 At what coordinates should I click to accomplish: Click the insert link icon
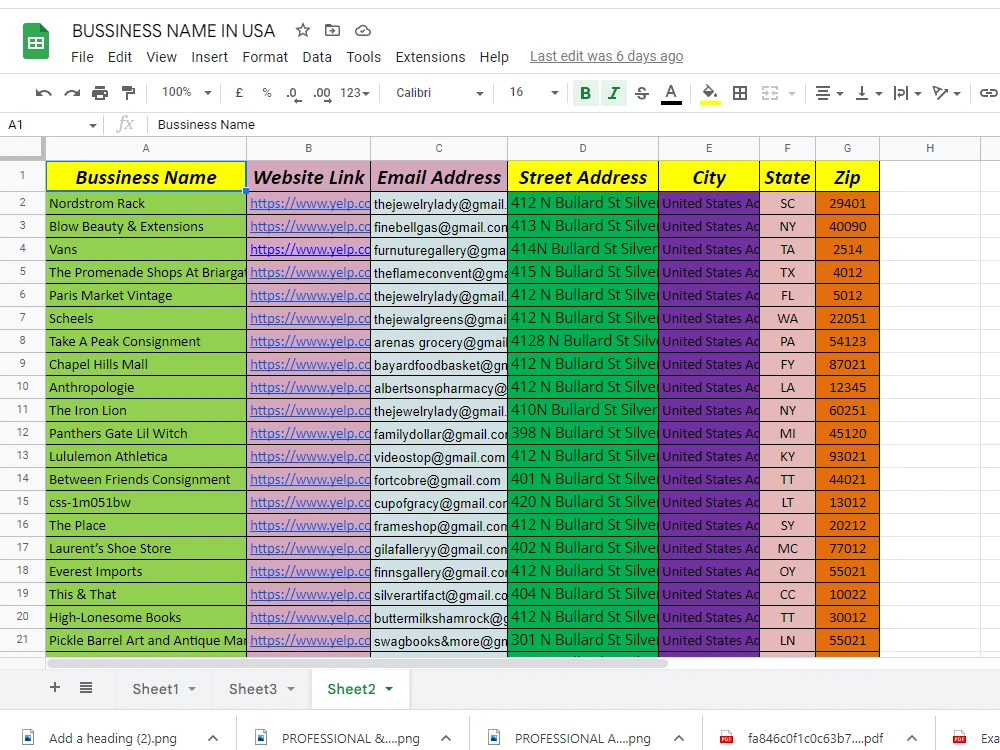(x=988, y=93)
